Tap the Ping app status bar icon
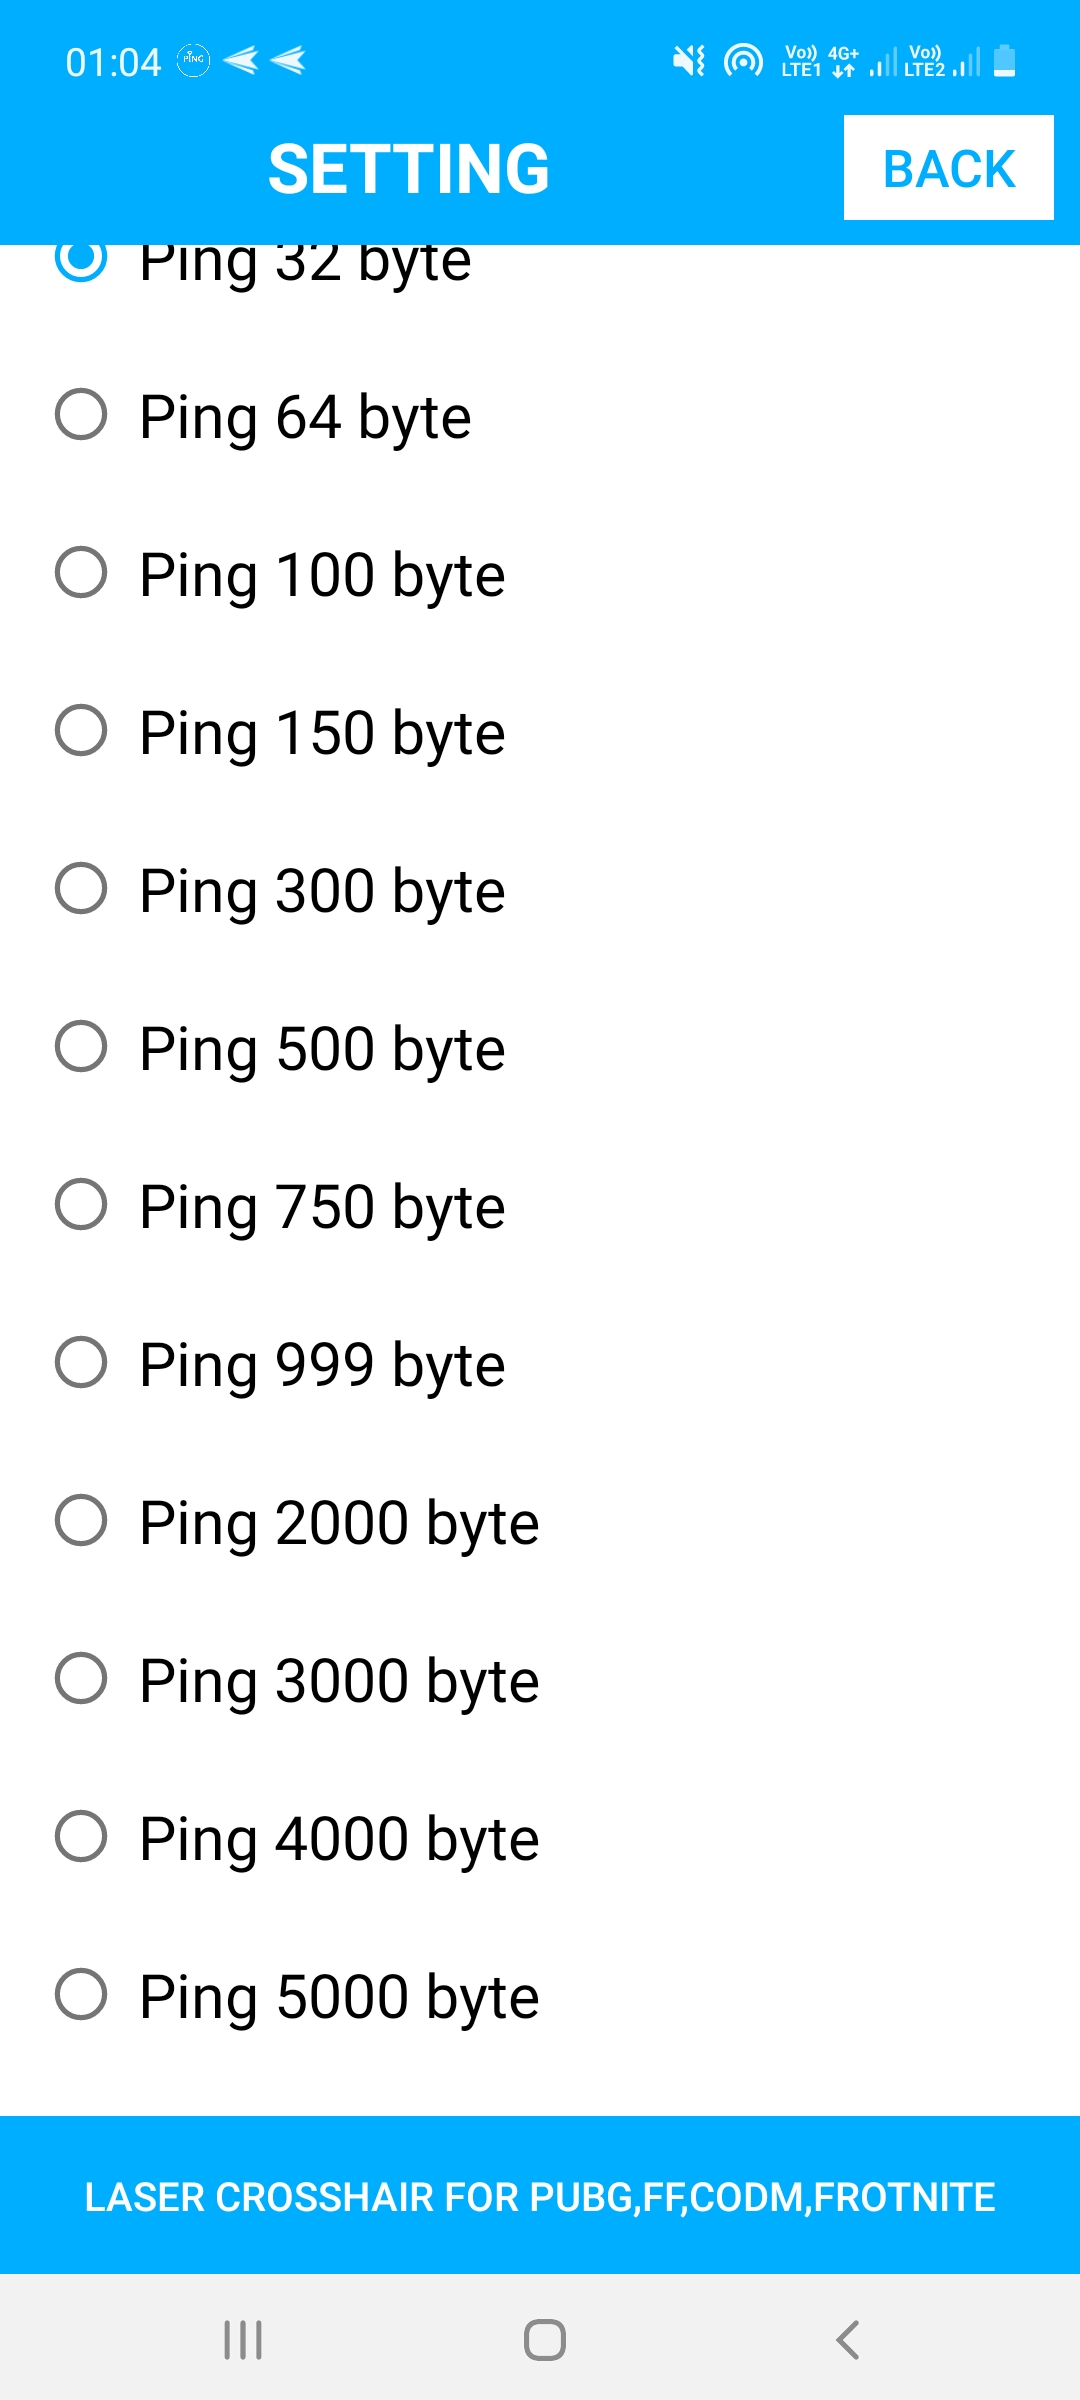The height and width of the screenshot is (2400, 1080). (x=193, y=60)
